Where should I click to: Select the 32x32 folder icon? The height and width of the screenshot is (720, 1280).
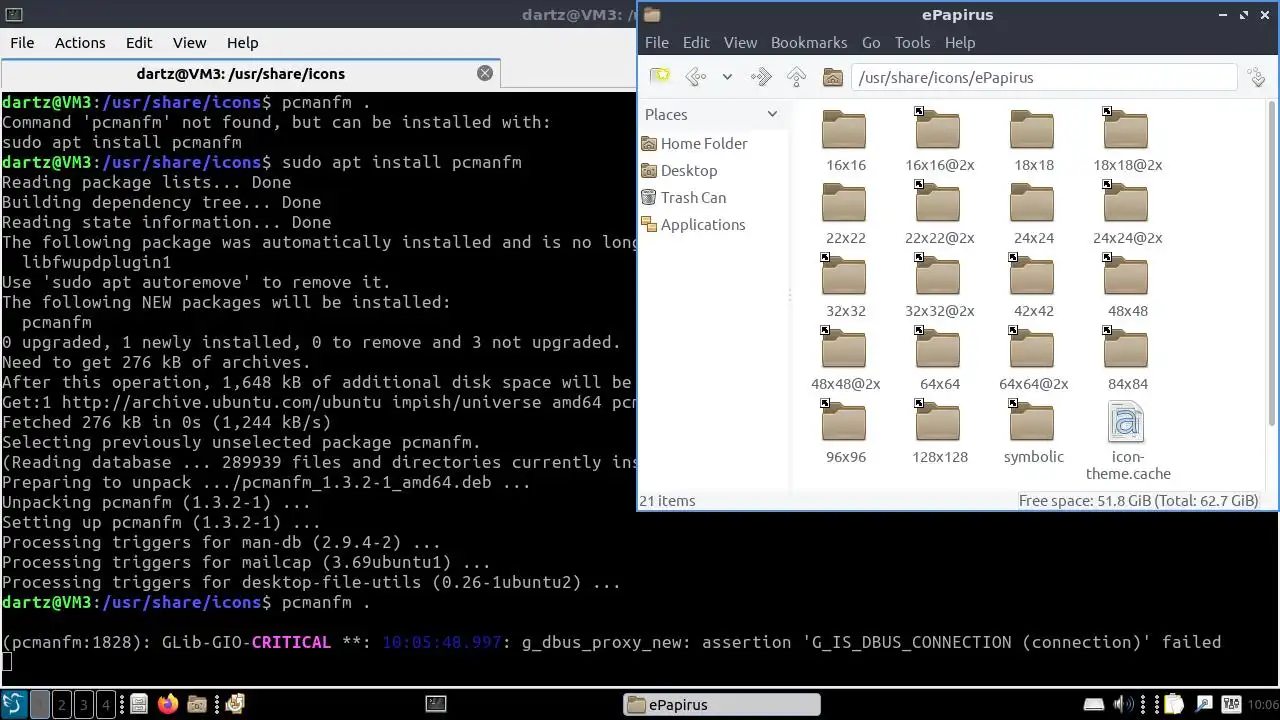[x=844, y=277]
